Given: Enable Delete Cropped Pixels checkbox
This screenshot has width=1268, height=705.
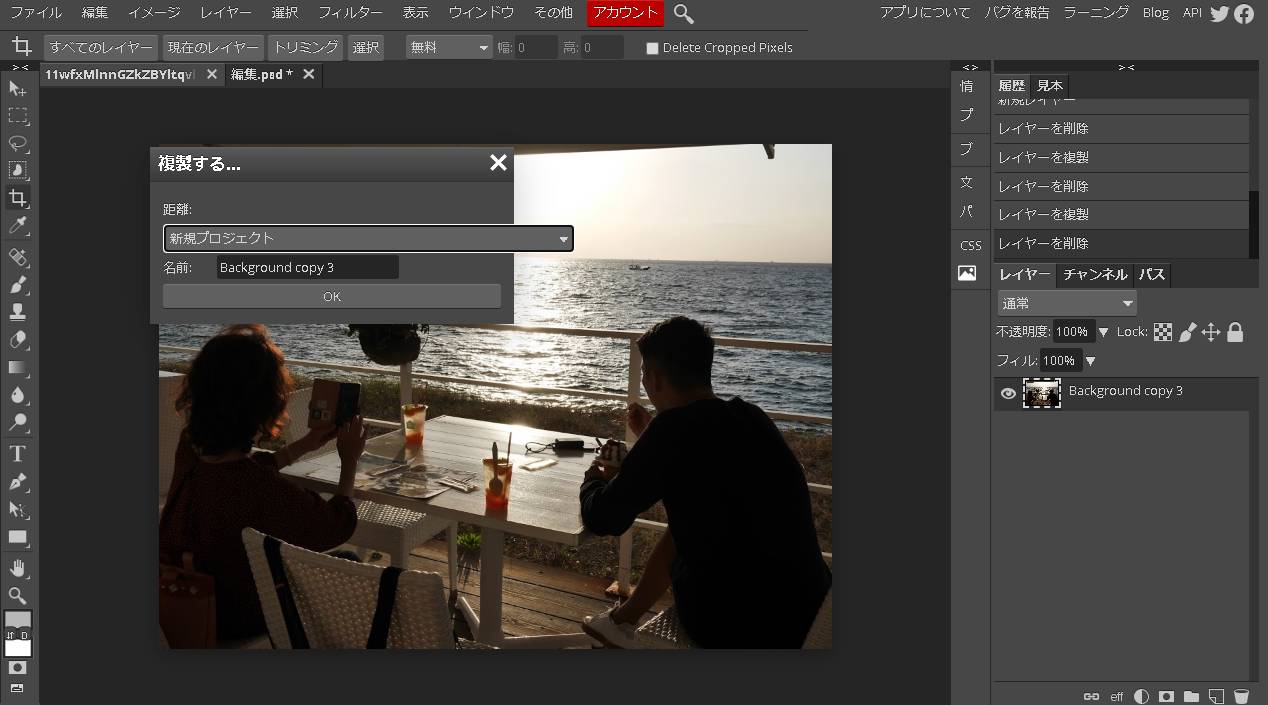Looking at the screenshot, I should [x=652, y=48].
